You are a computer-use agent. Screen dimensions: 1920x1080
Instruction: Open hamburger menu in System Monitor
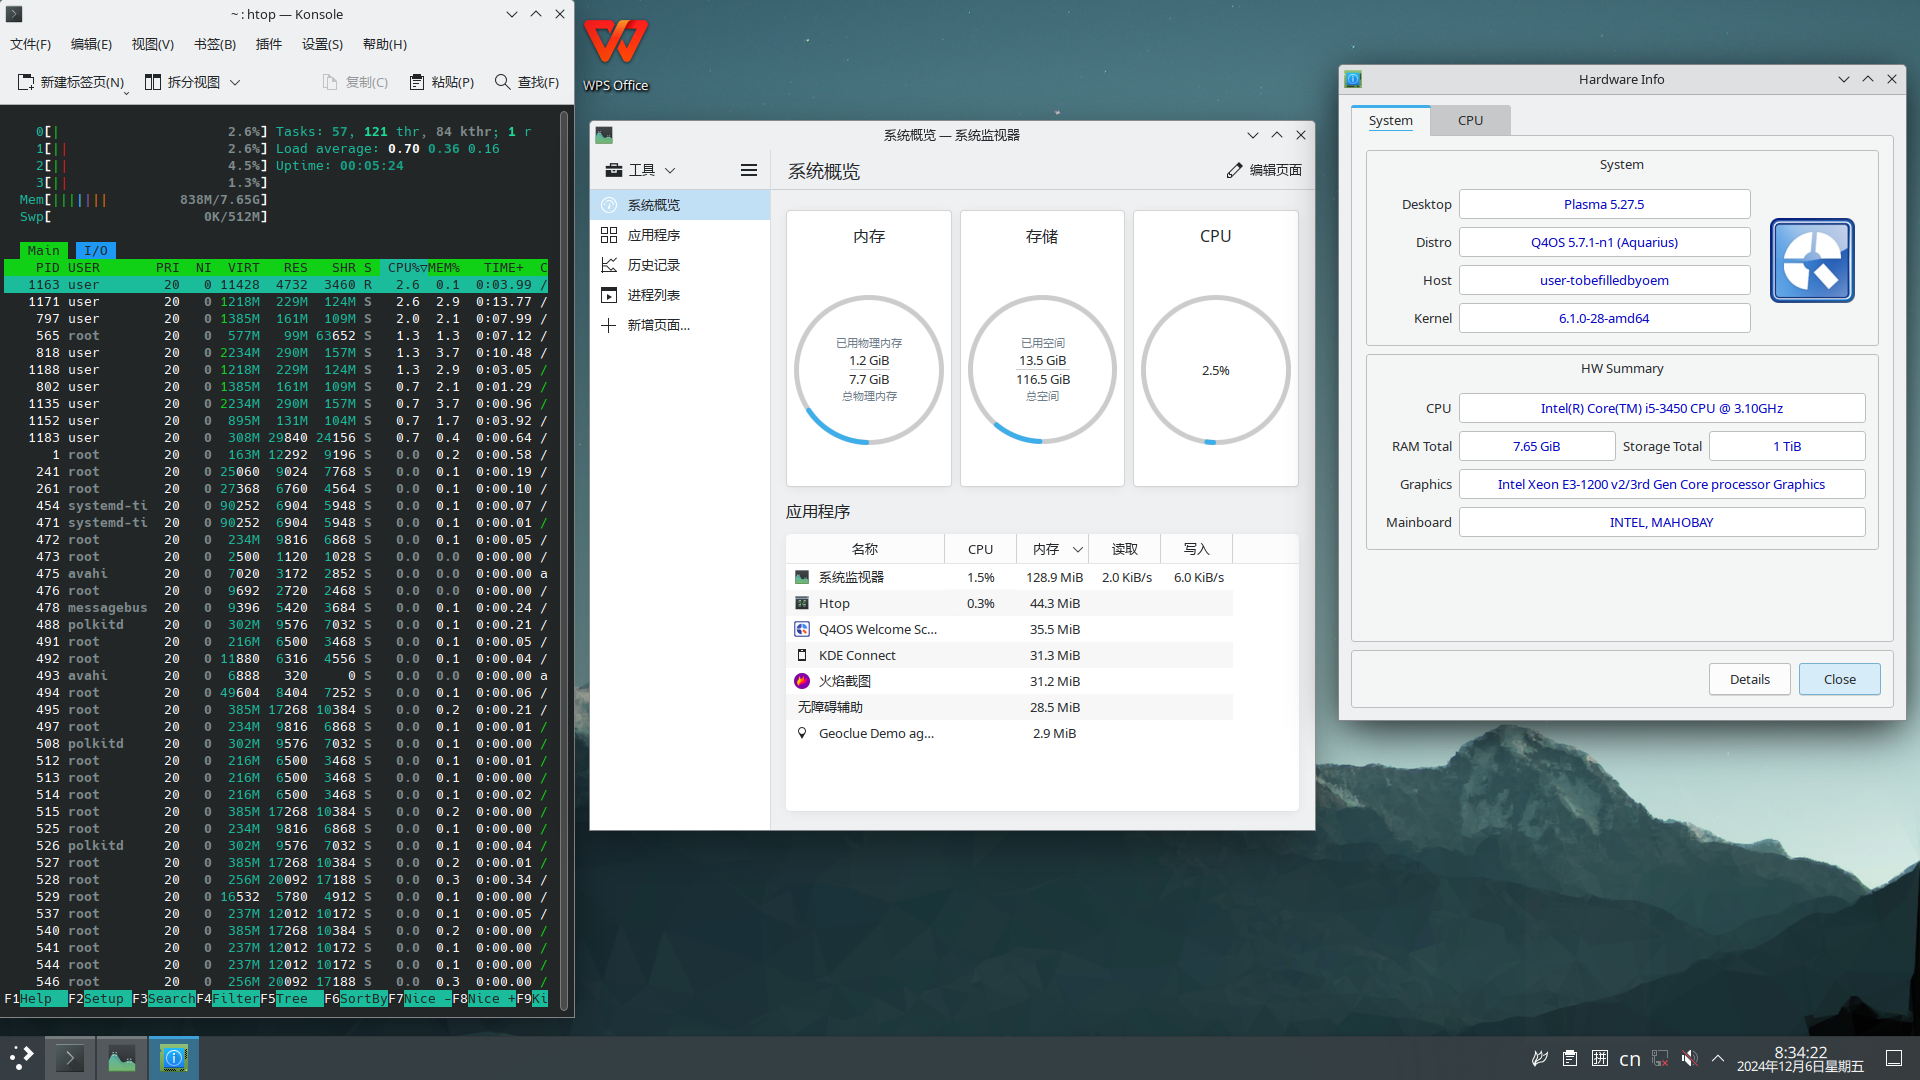(748, 170)
